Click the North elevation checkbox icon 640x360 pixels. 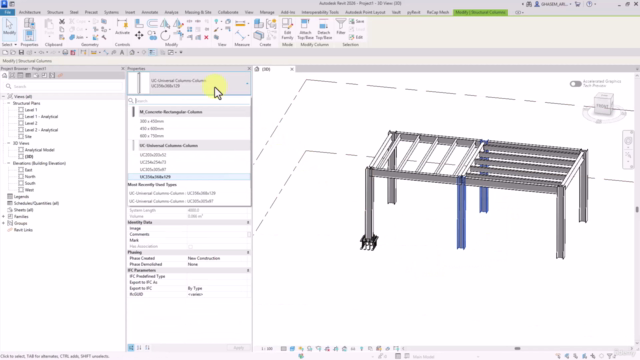click(21, 176)
